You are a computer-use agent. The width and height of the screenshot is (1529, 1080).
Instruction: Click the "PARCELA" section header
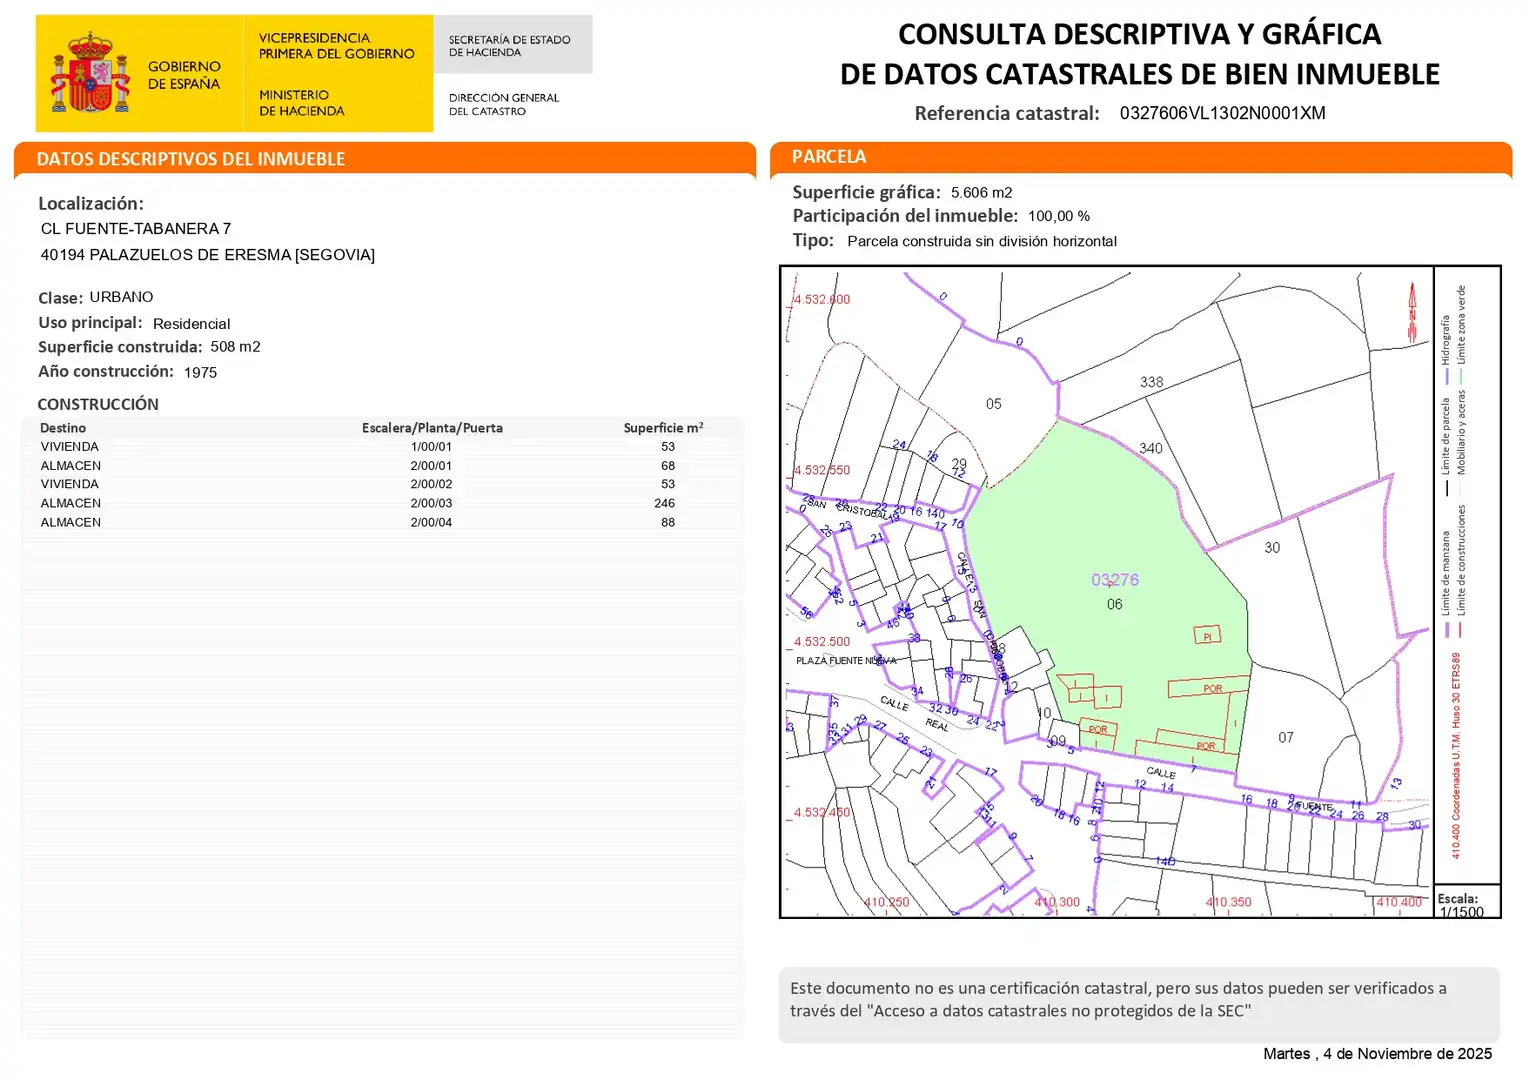click(x=829, y=157)
